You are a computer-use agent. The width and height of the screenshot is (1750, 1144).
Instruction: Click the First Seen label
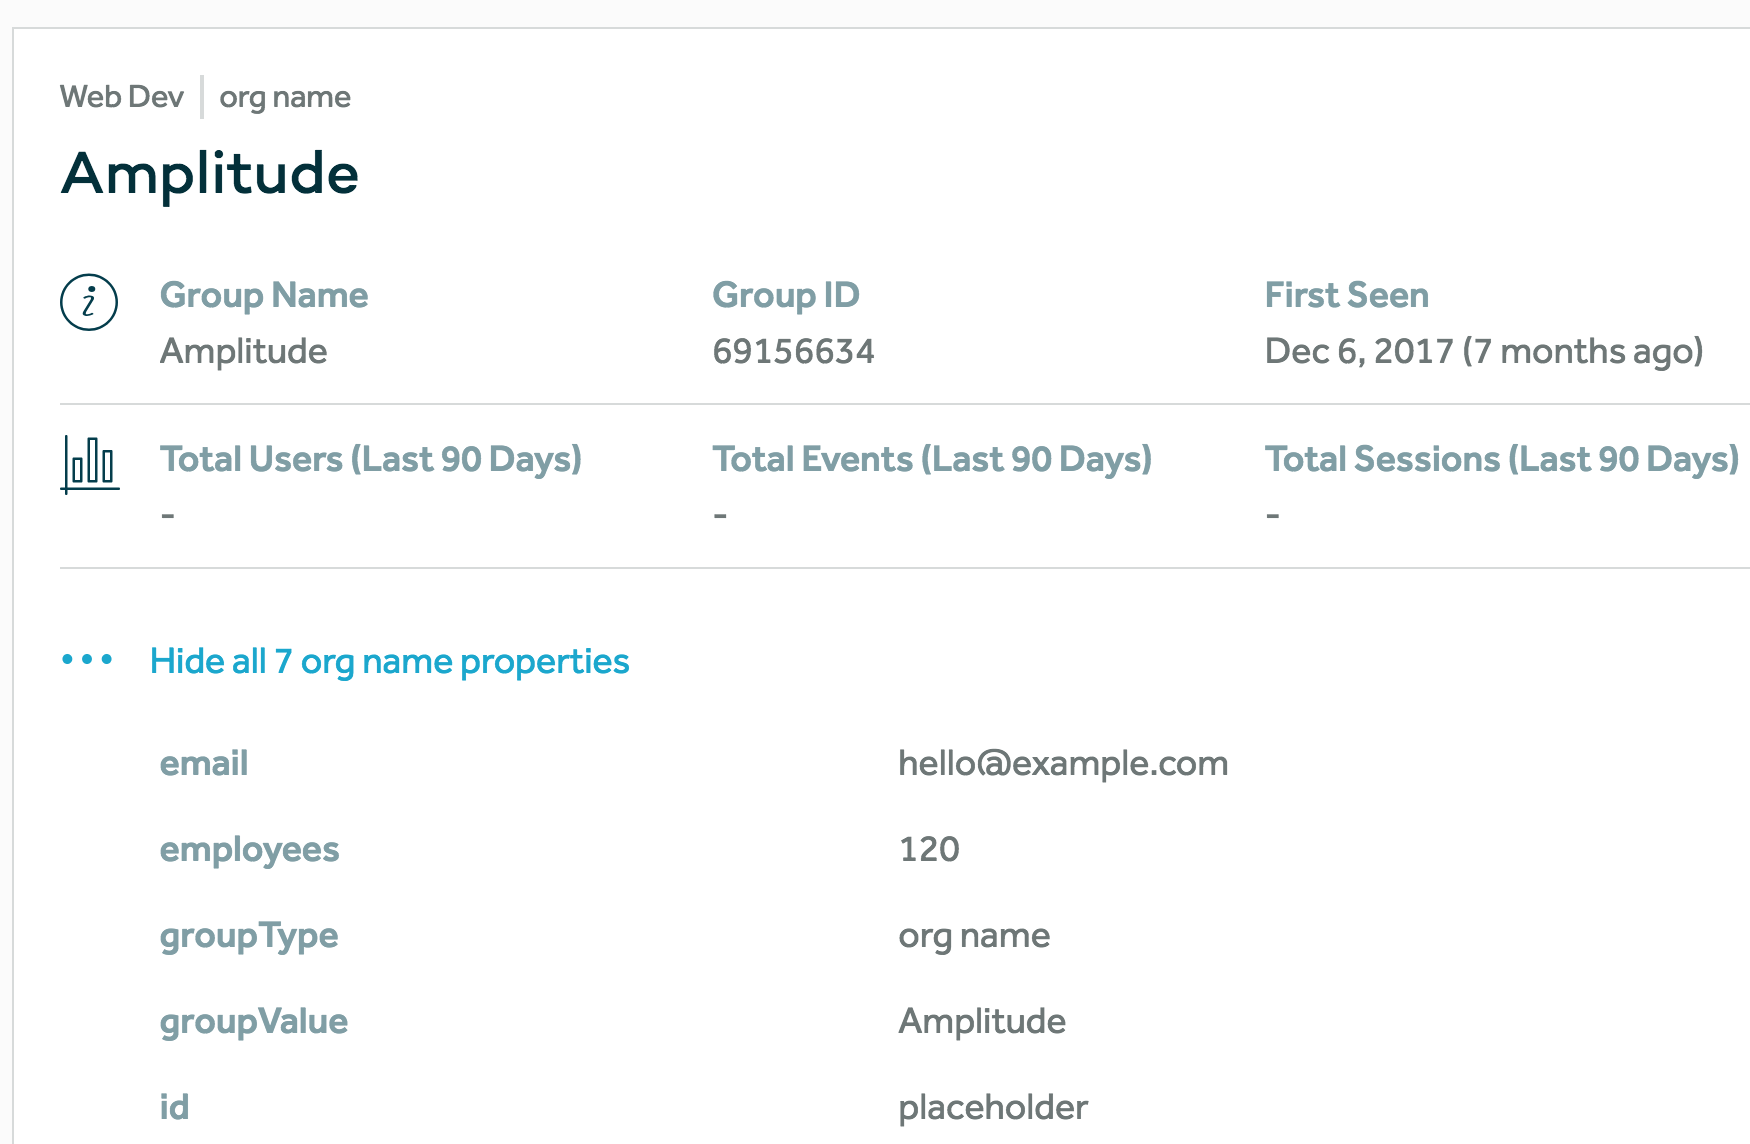coord(1346,295)
